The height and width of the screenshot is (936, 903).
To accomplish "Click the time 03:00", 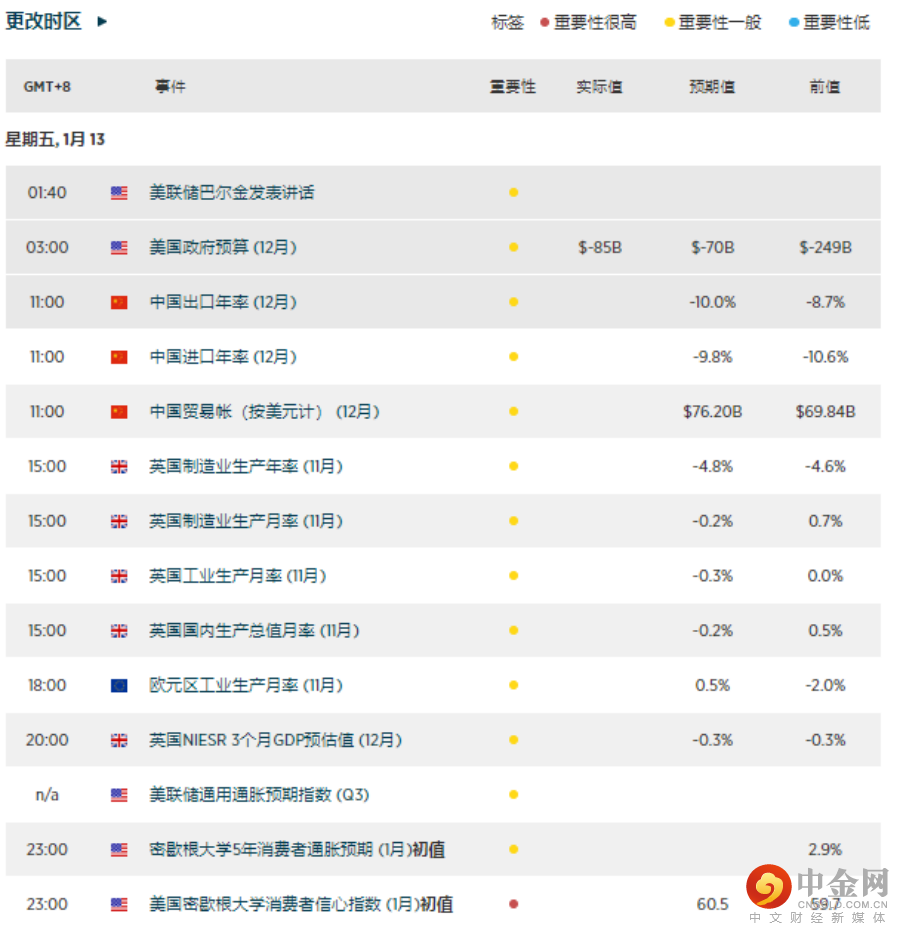I will 47,247.
